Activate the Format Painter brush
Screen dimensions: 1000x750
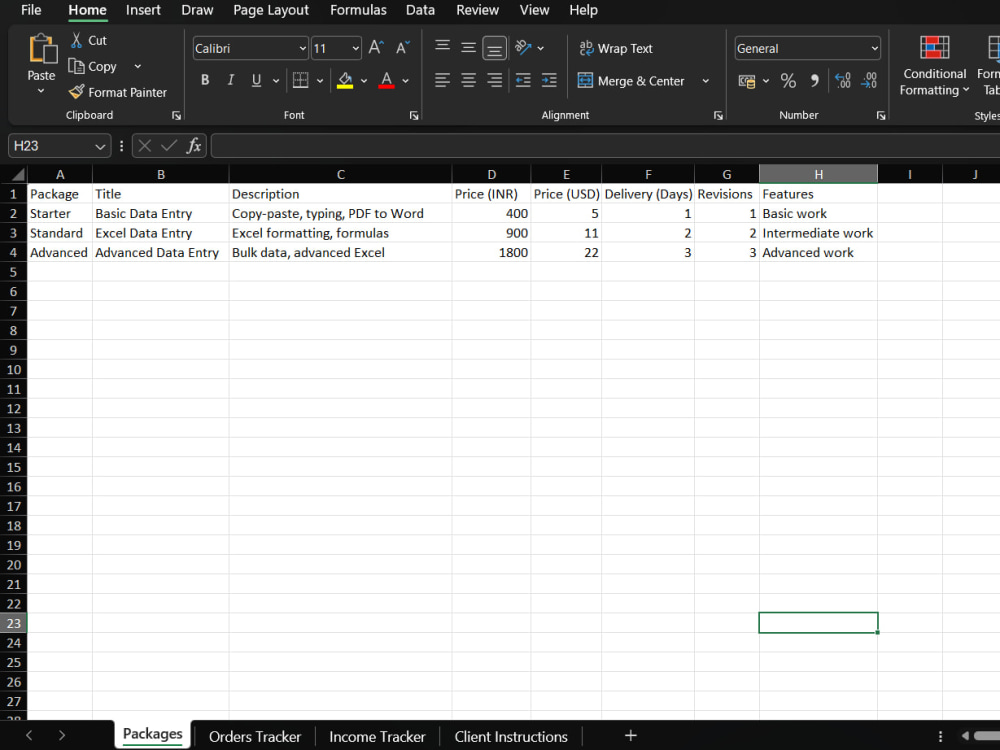click(118, 92)
